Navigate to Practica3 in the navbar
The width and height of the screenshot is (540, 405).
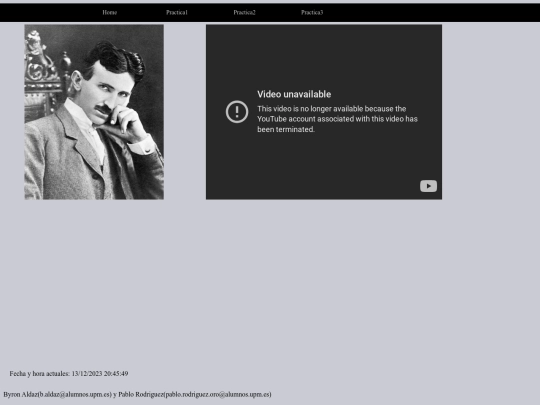(312, 12)
